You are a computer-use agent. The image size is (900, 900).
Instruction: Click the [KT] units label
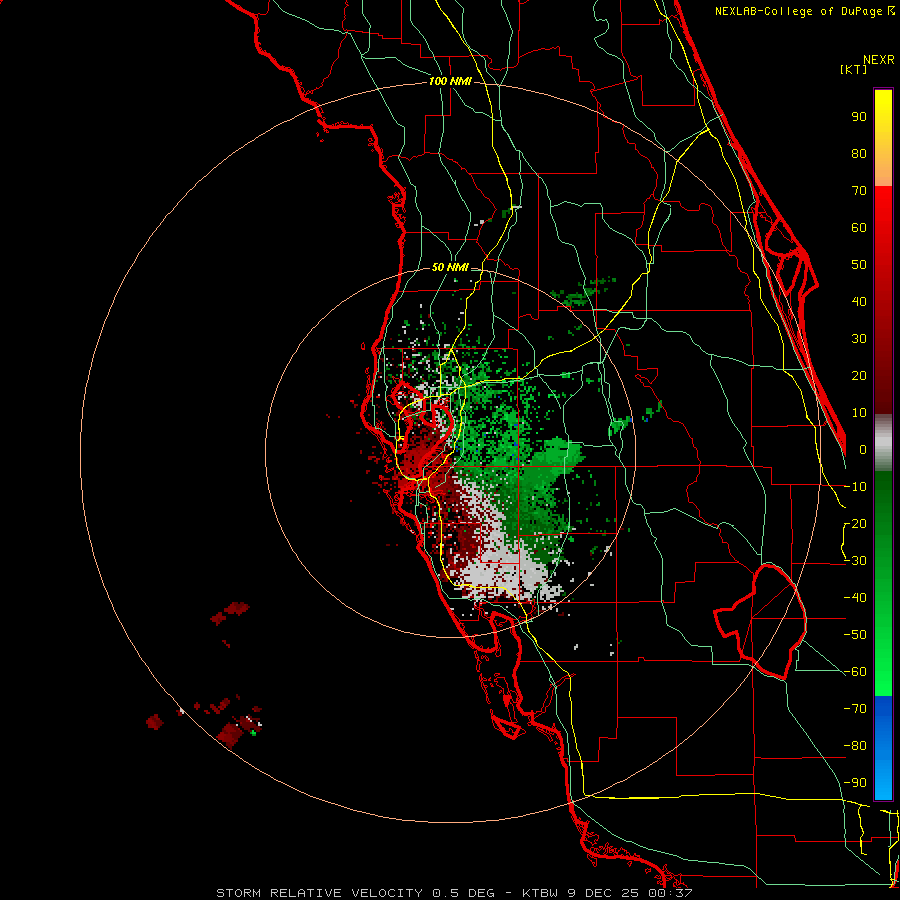point(853,69)
